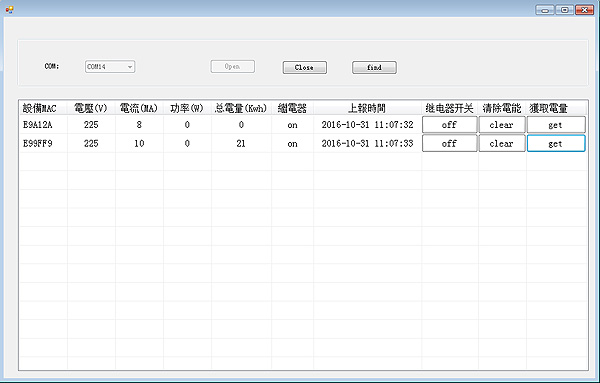Get power reading for E99FF9
This screenshot has width=600, height=383.
(x=556, y=143)
